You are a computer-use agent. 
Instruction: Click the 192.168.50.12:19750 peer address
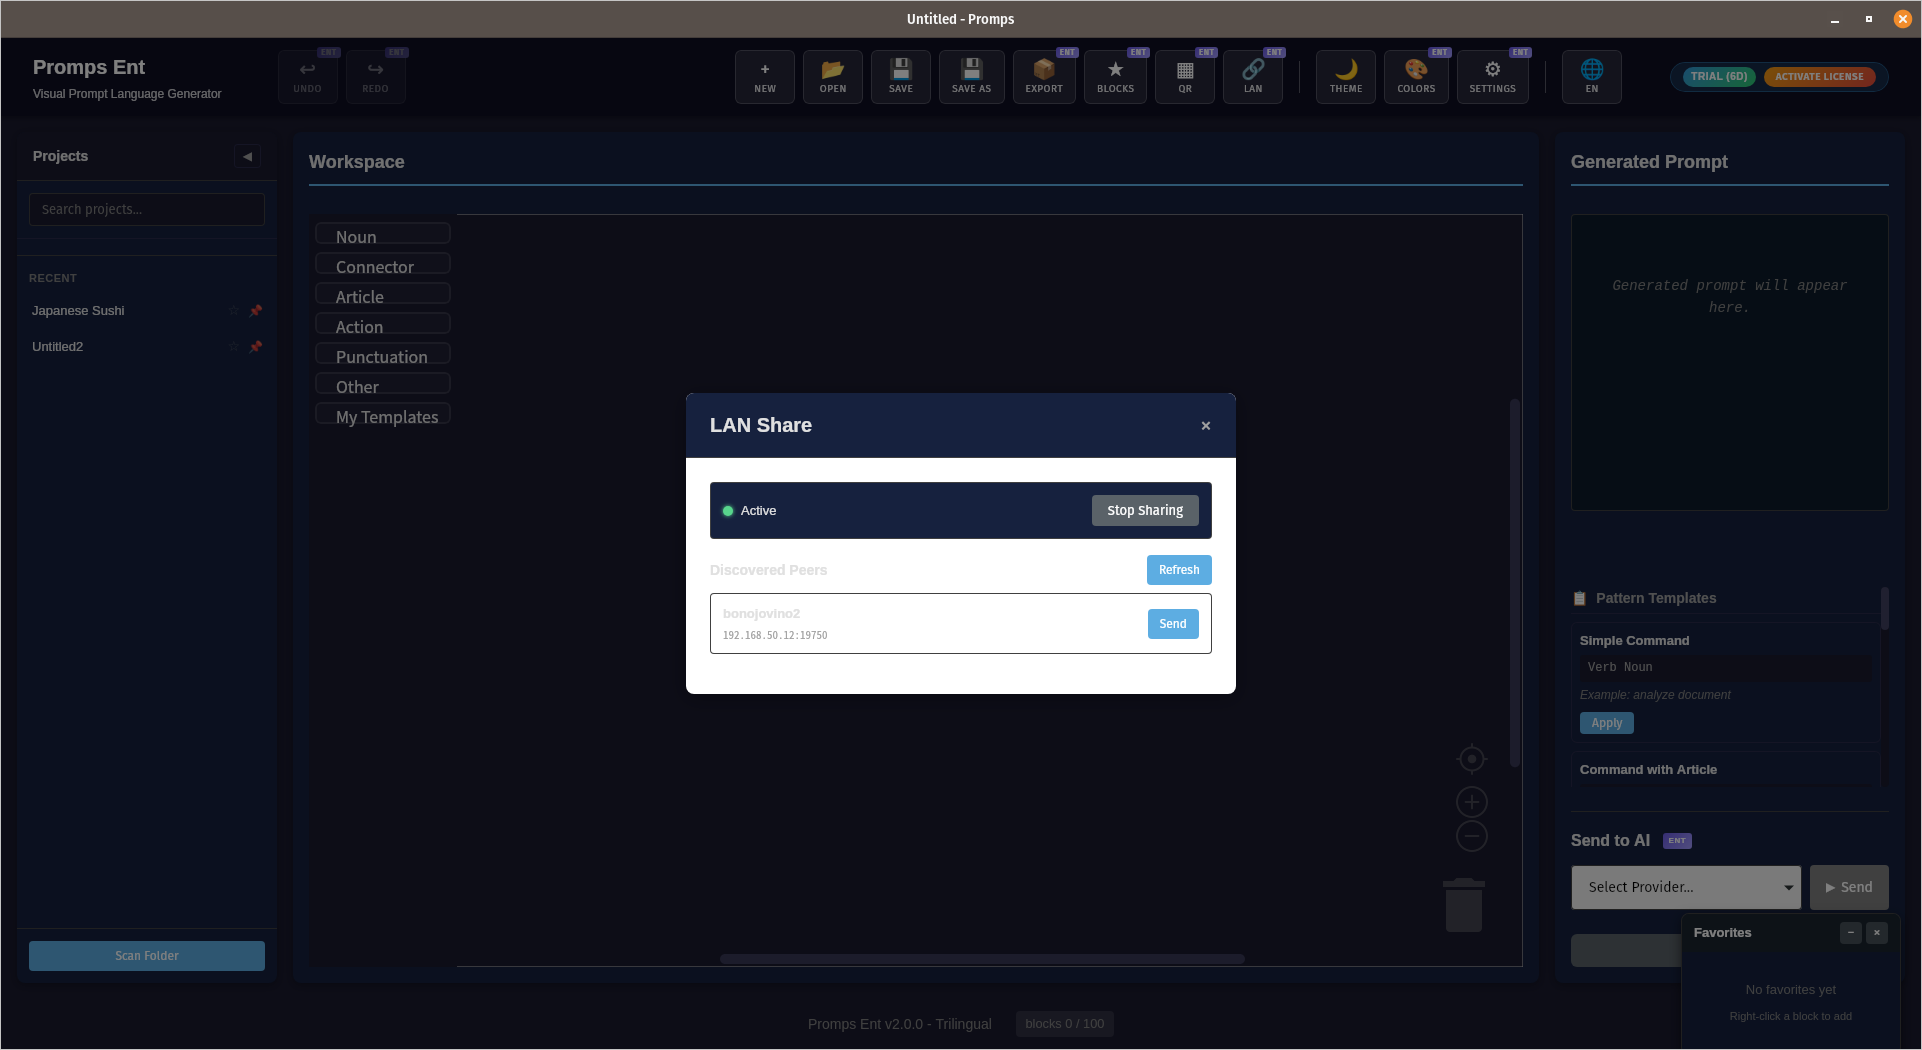tap(775, 636)
